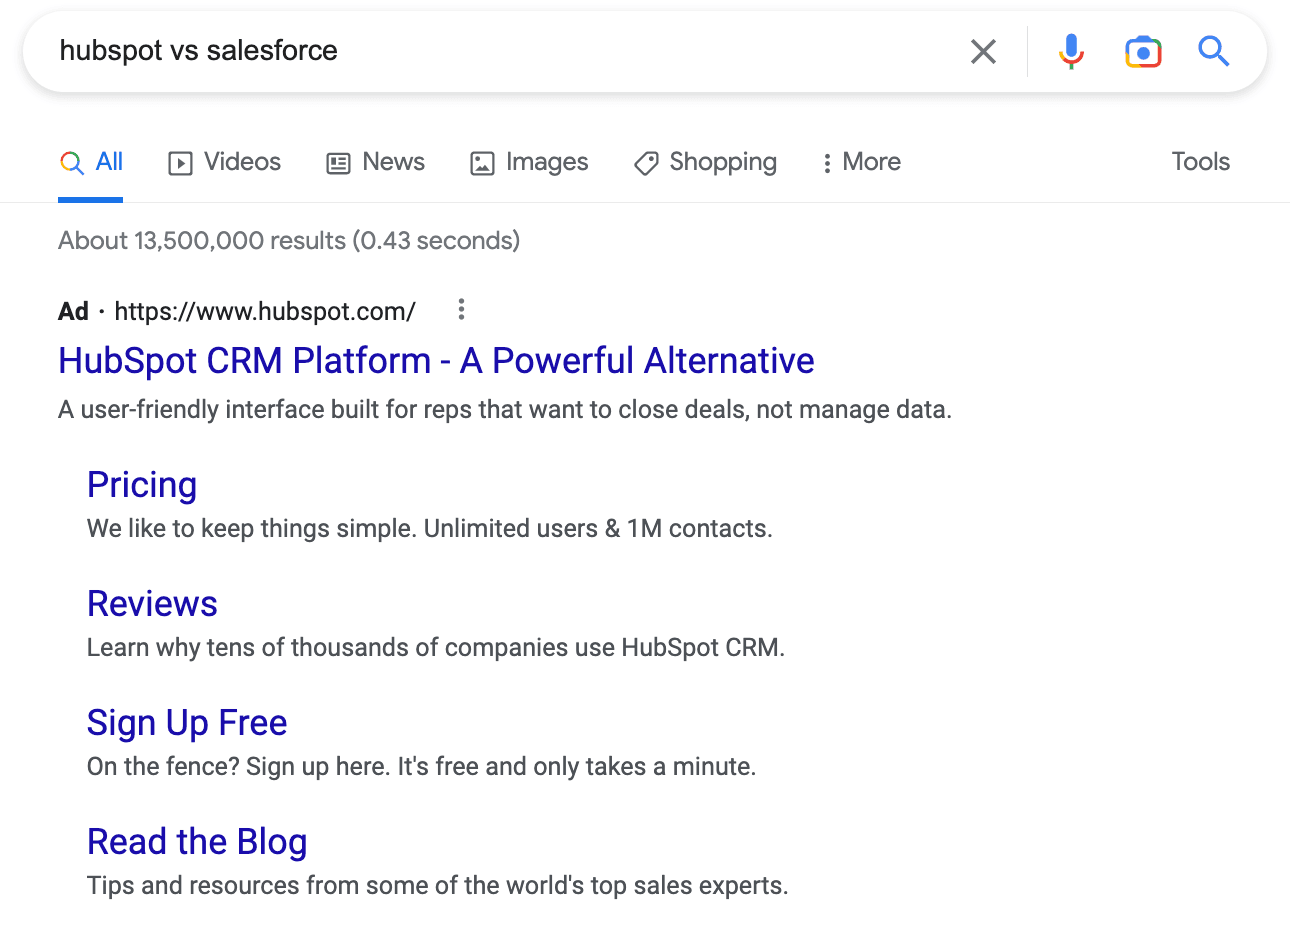This screenshot has height=932, width=1290.
Task: Click the bold Ad label
Action: (x=73, y=311)
